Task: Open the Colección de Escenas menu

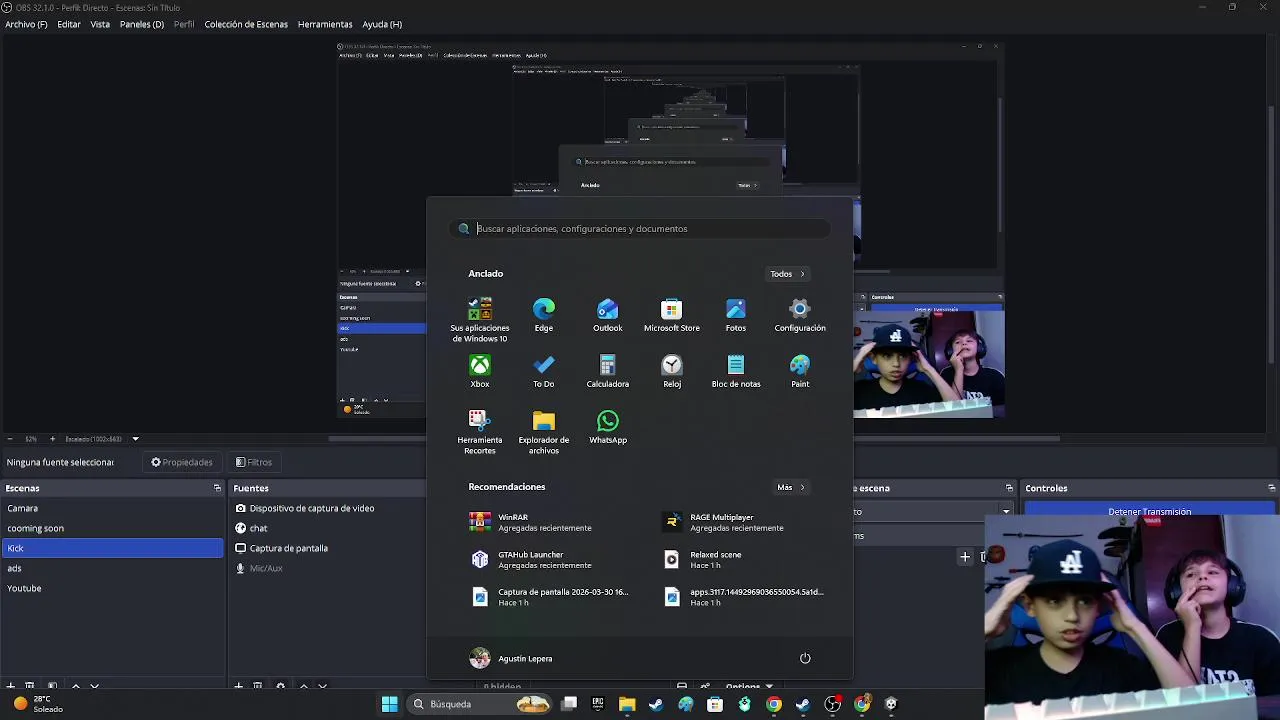Action: coord(246,24)
